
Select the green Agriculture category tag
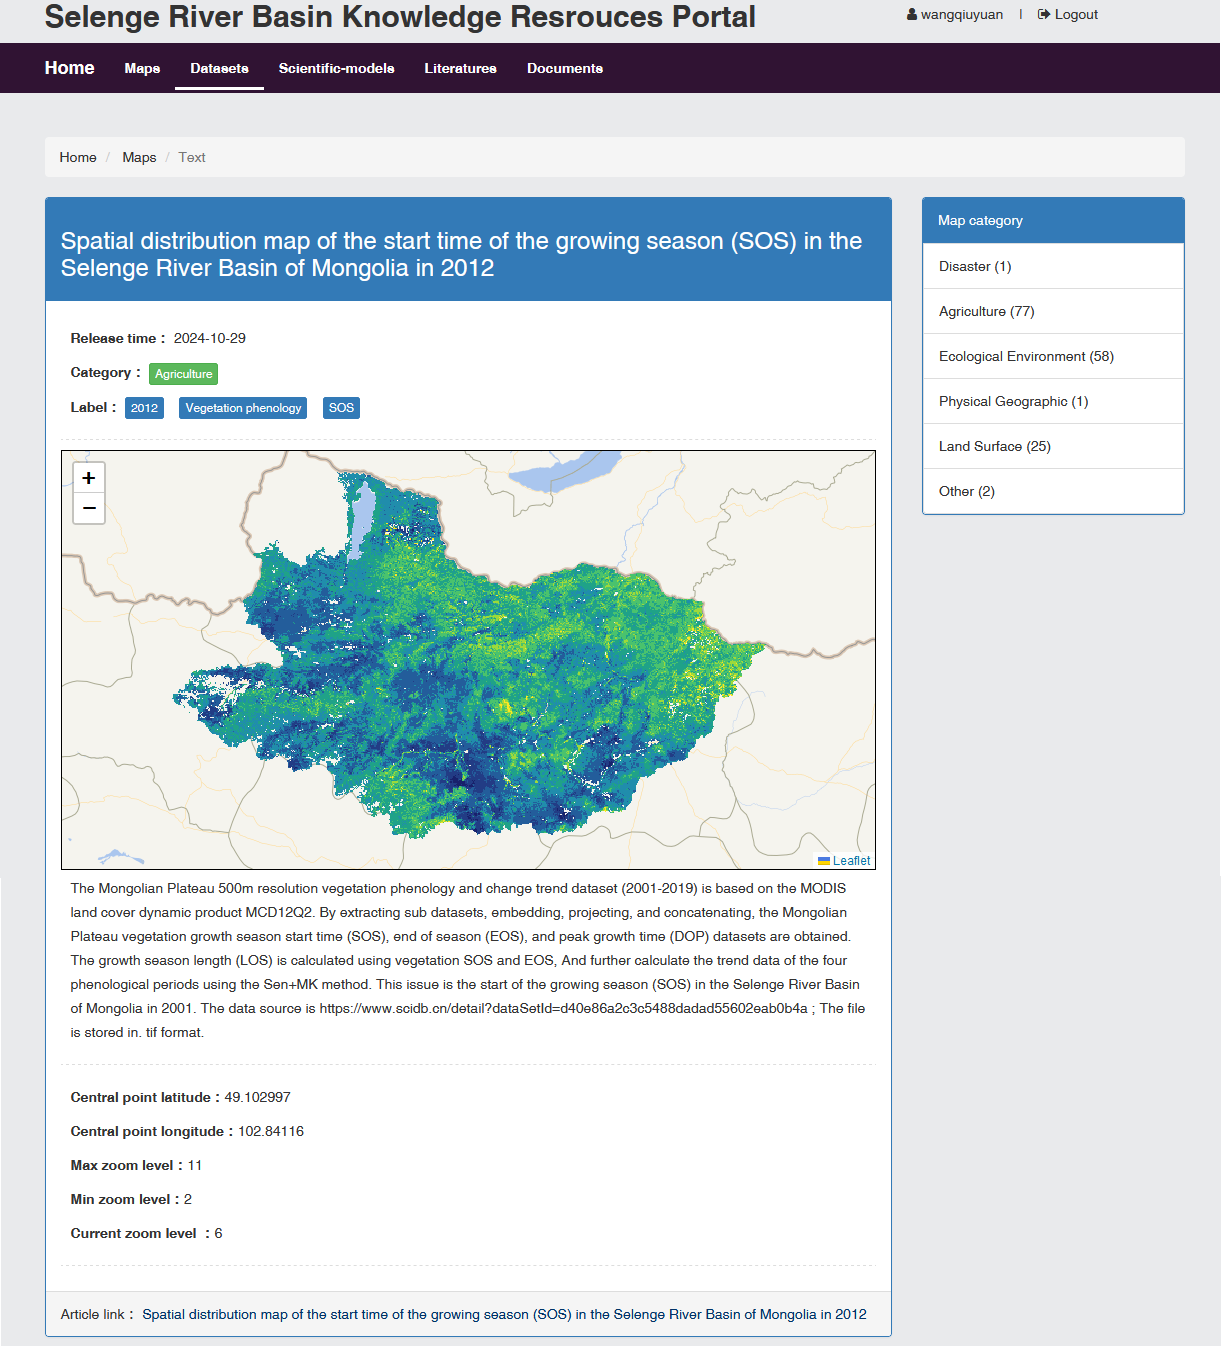[x=183, y=374]
